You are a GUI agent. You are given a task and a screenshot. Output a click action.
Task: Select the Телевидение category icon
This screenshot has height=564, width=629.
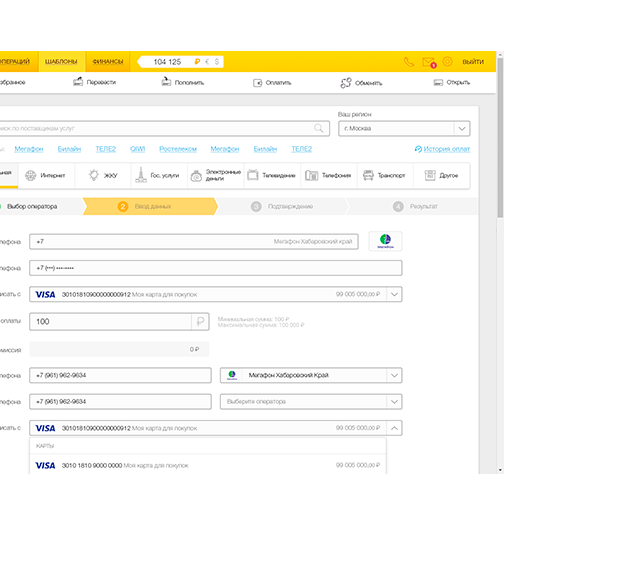tap(252, 175)
